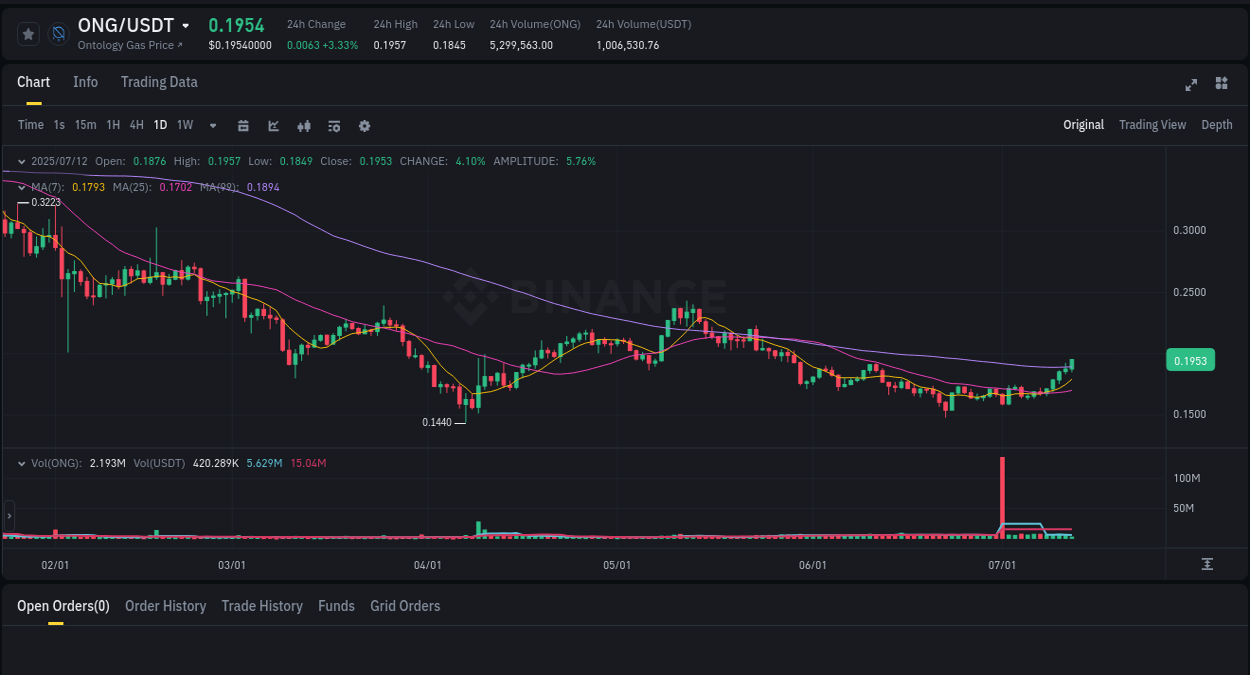Switch chart to Trading View mode

(1152, 125)
